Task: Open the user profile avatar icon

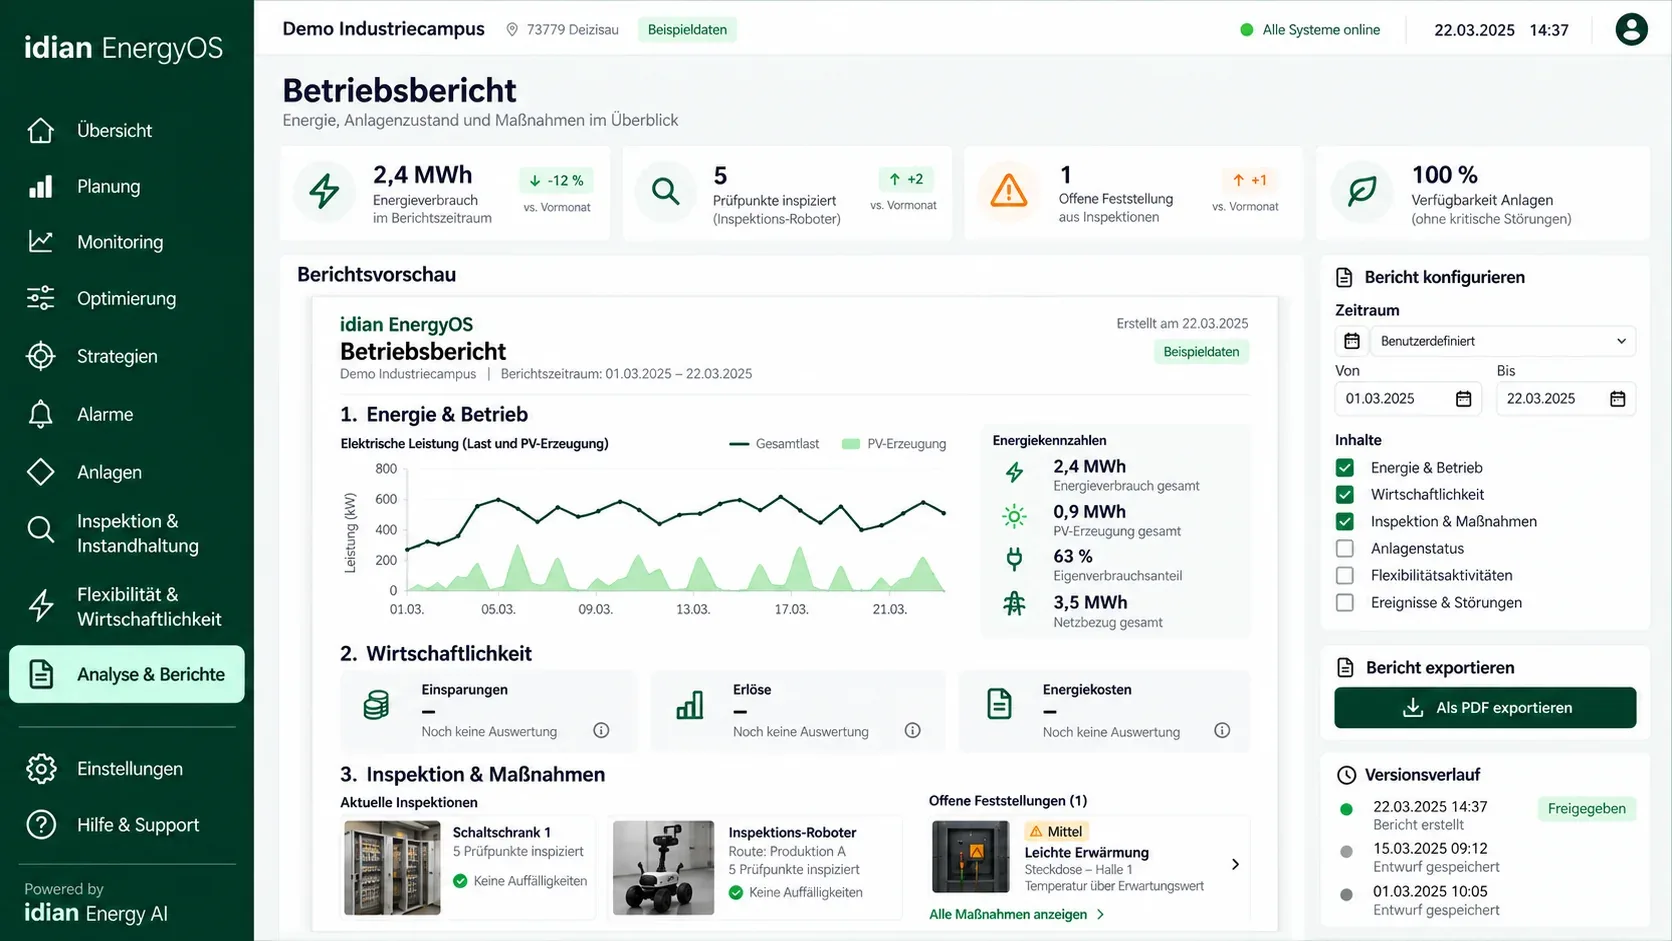Action: (x=1631, y=29)
